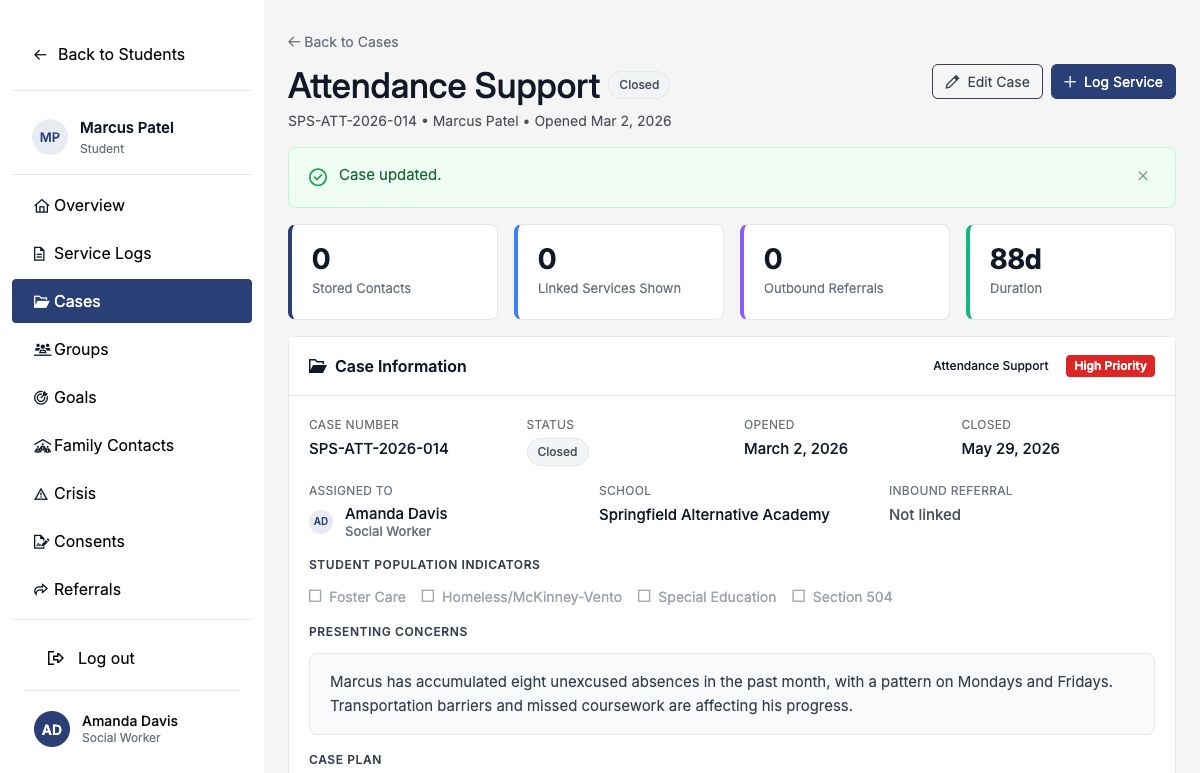Open the Crisis section
This screenshot has height=773, width=1200.
pos(132,494)
